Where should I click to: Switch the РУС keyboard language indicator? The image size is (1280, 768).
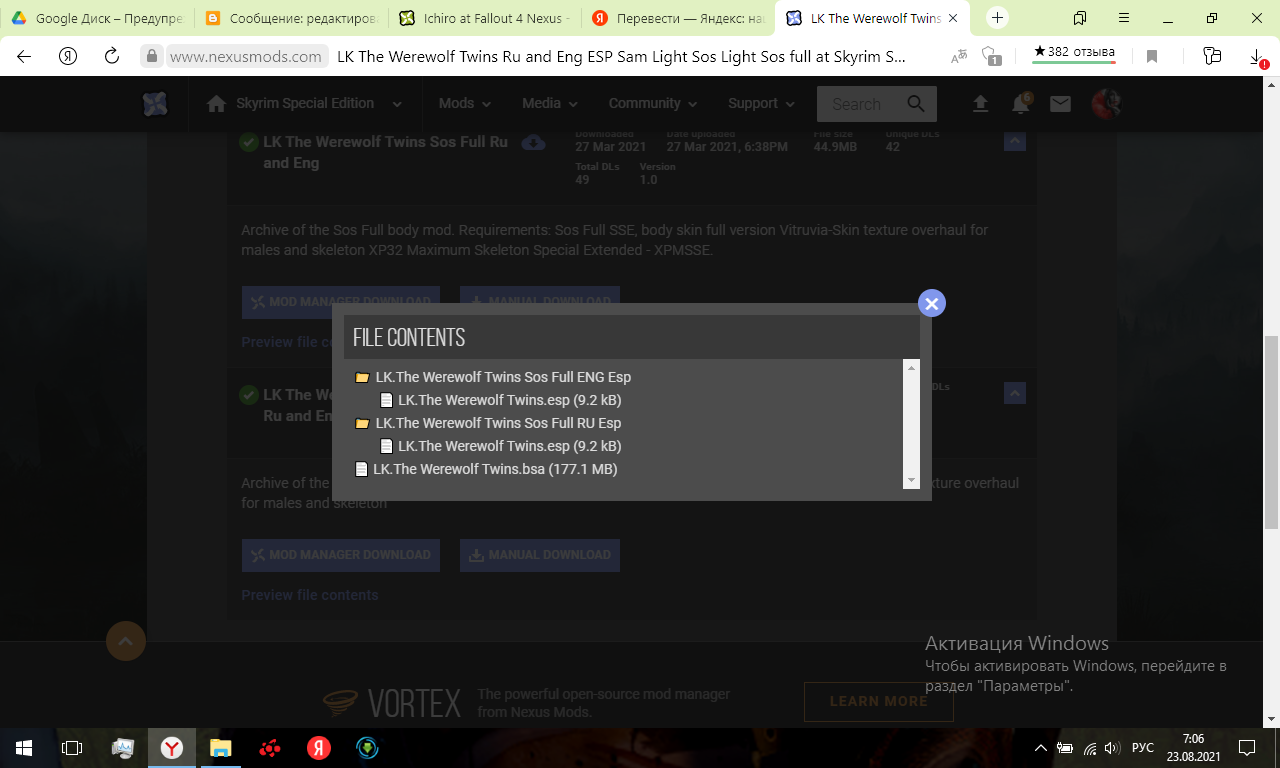(x=1142, y=748)
